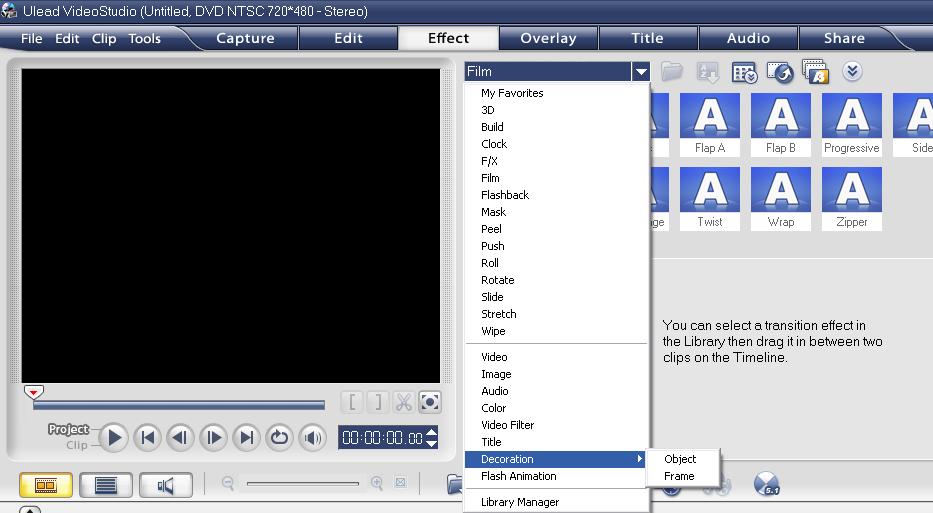Switch to the Capture step tab
The width and height of the screenshot is (933, 513).
point(246,38)
